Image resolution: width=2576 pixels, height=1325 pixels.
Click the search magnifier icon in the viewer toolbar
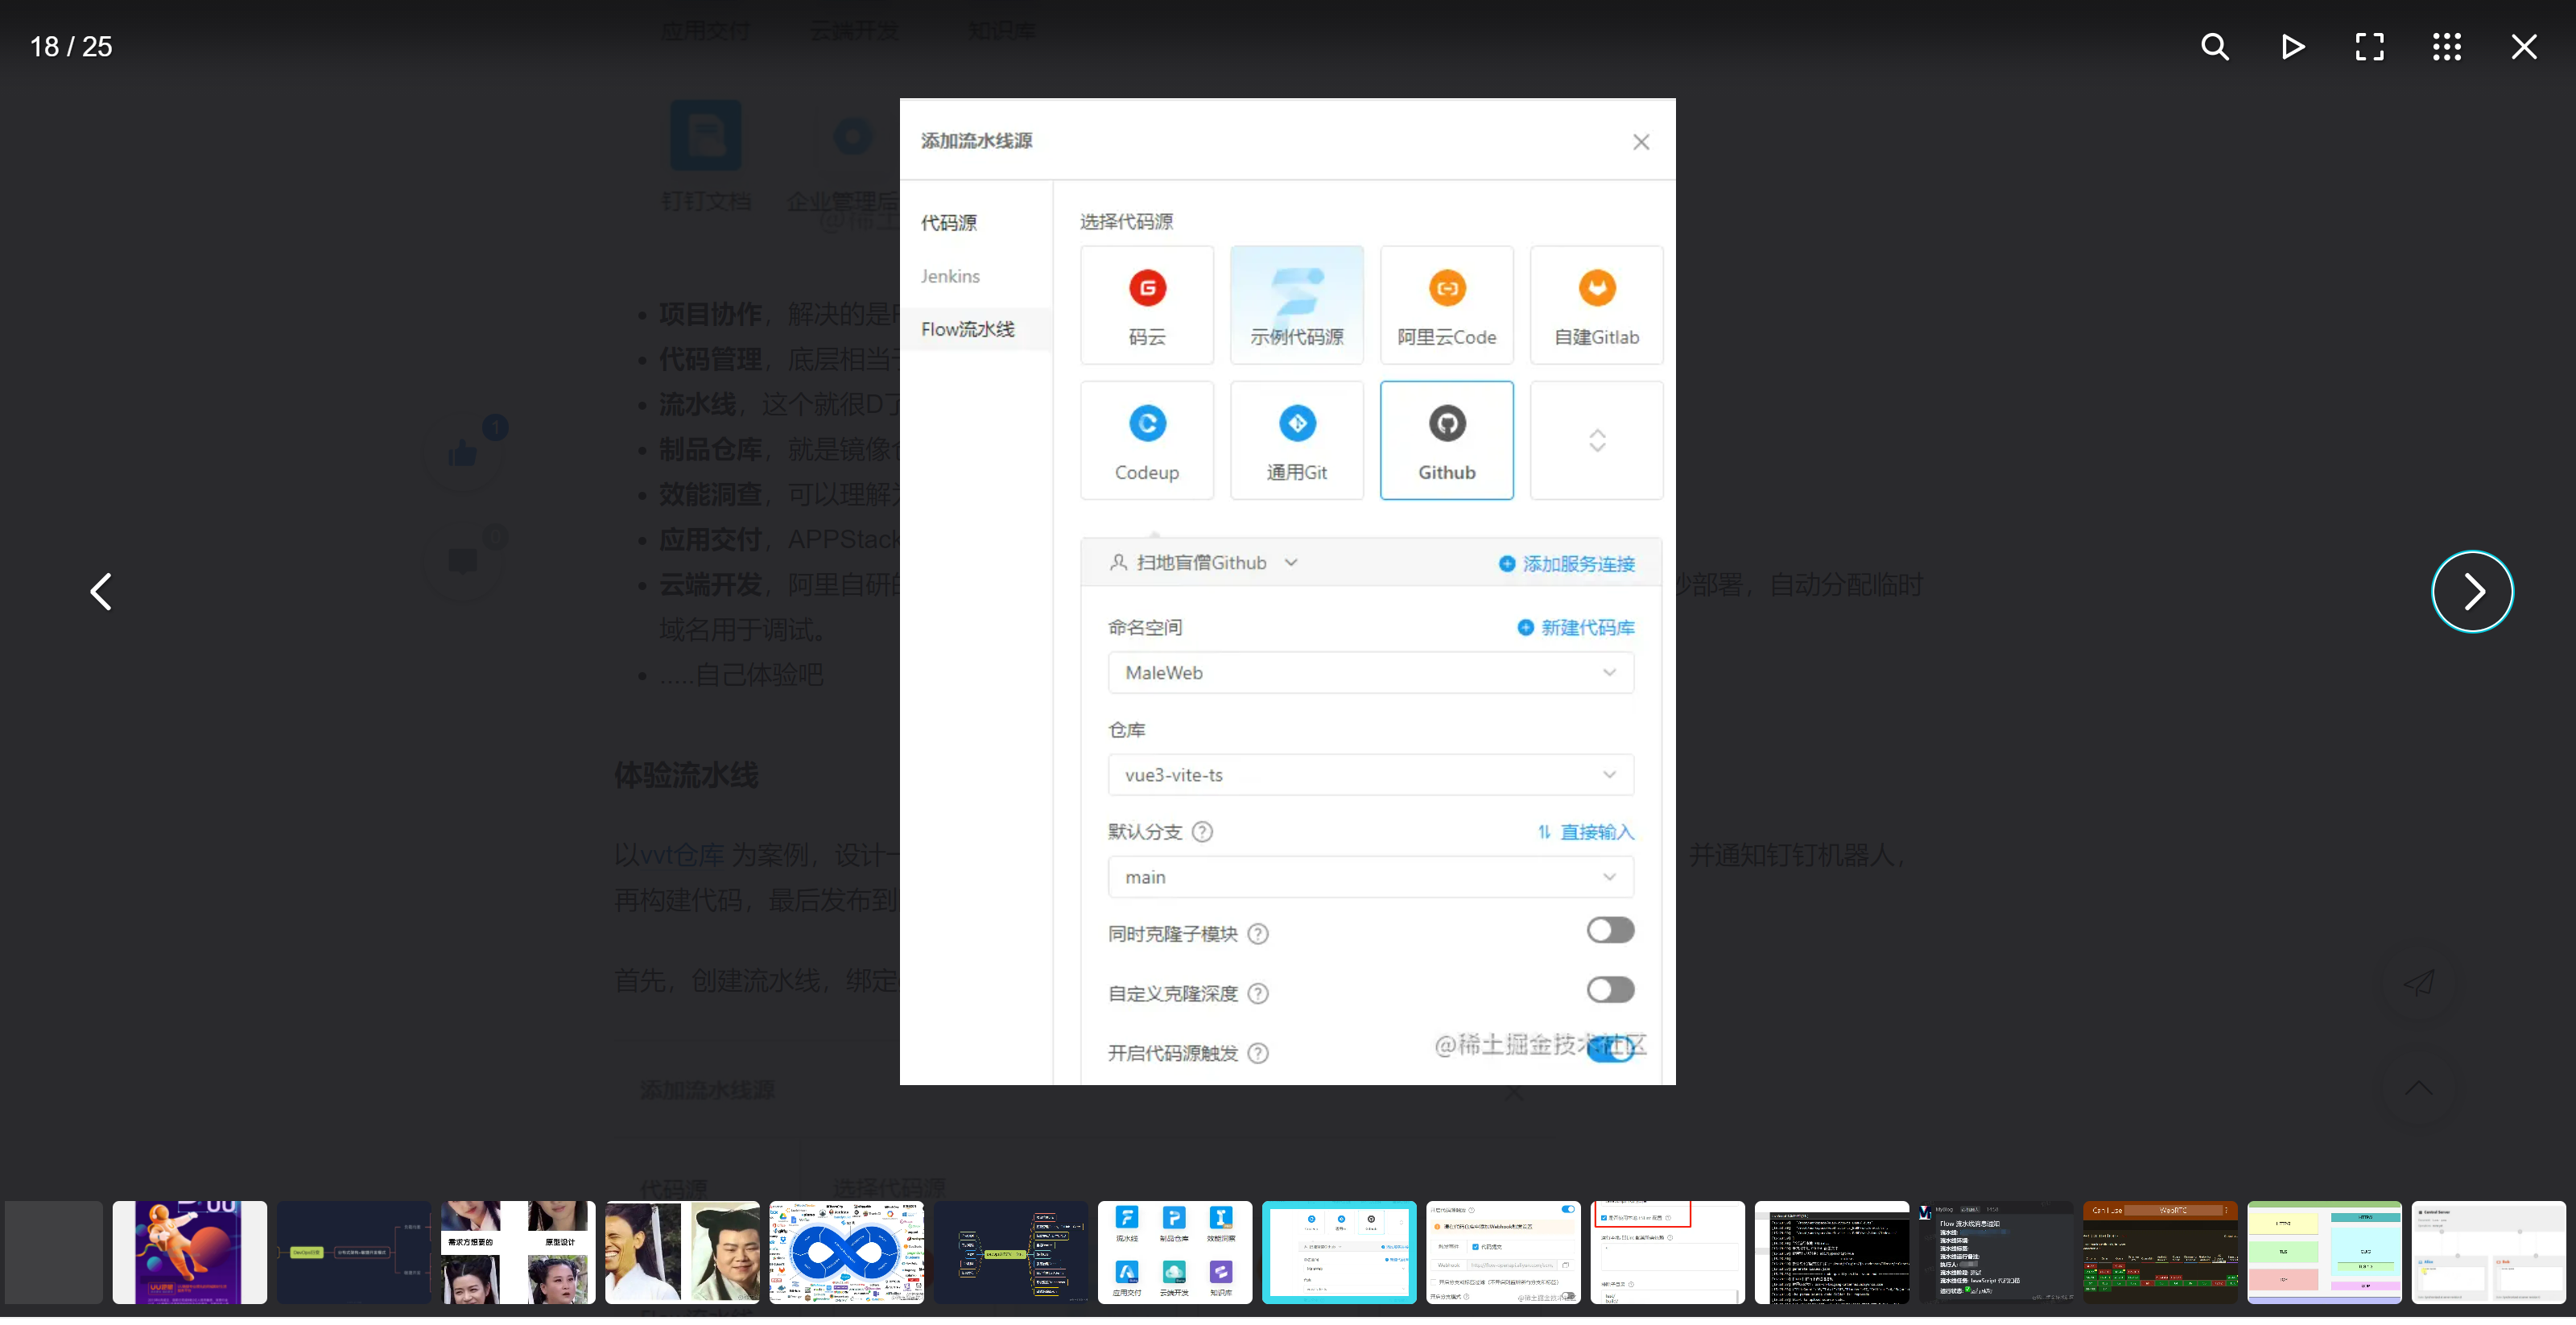point(2214,47)
